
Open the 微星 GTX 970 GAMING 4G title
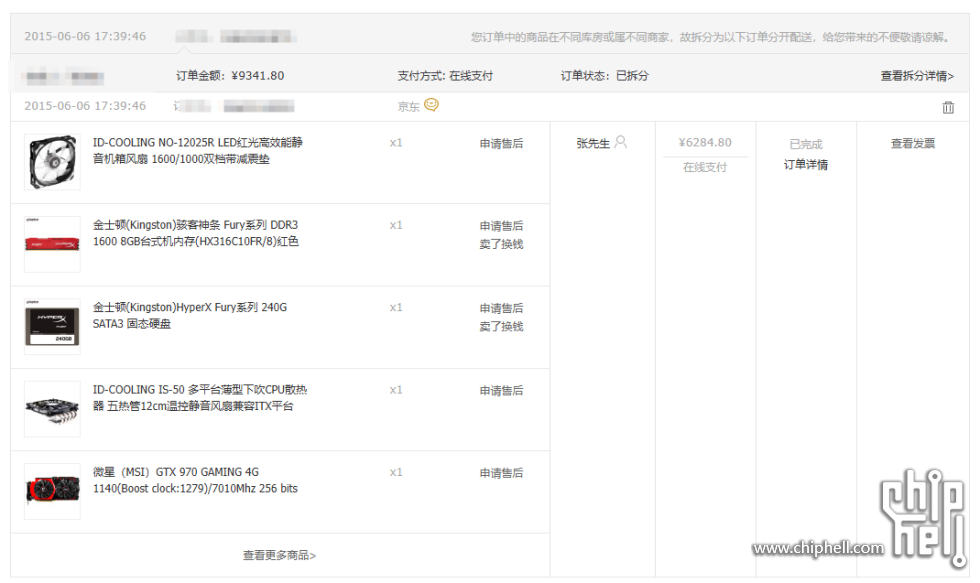tap(195, 480)
